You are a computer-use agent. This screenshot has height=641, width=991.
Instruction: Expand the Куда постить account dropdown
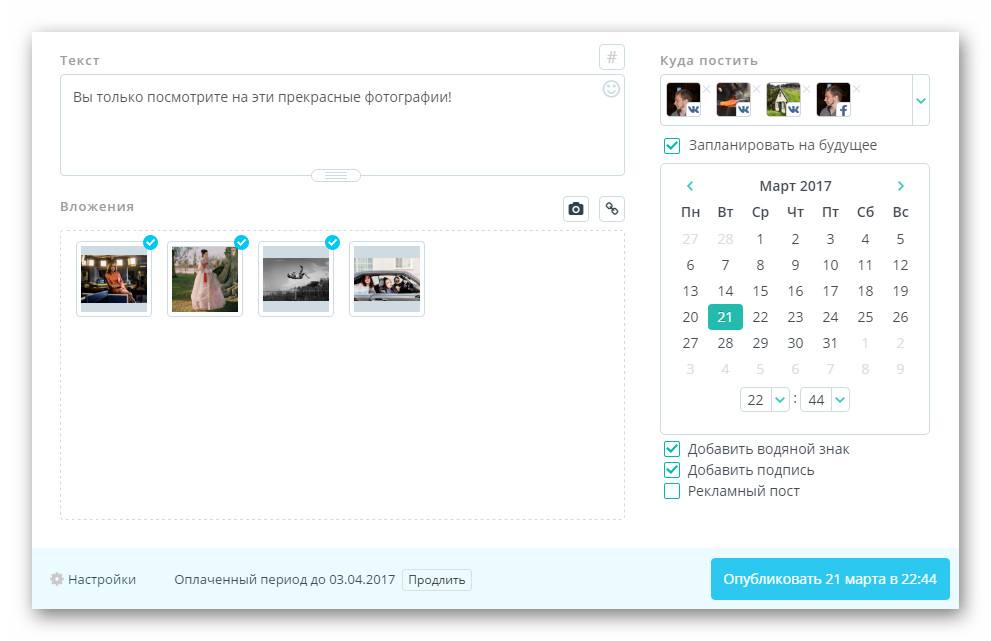(920, 100)
